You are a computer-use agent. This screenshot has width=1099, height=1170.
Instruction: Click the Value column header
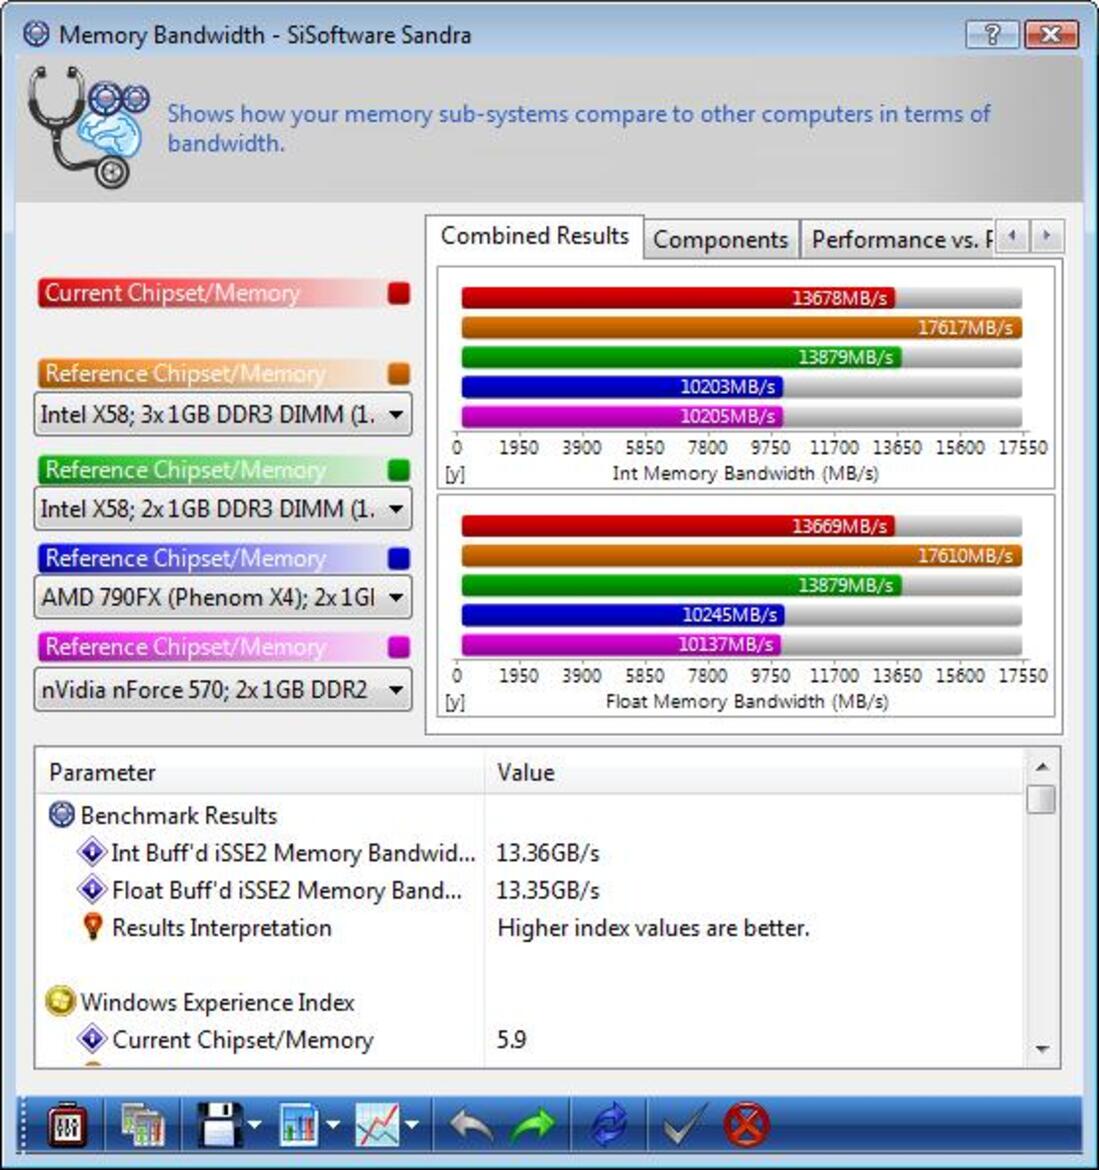(754, 772)
